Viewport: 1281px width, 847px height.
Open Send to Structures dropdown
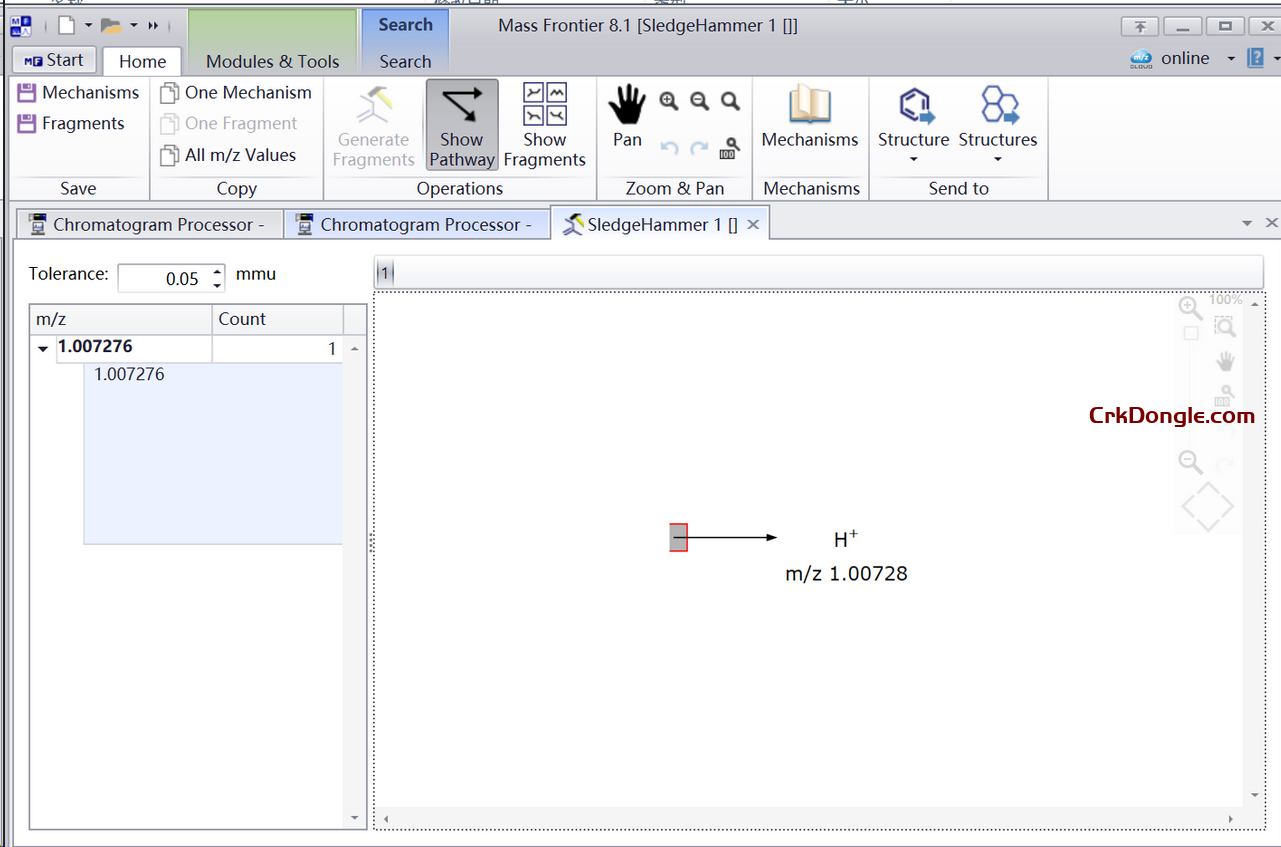pos(997,159)
